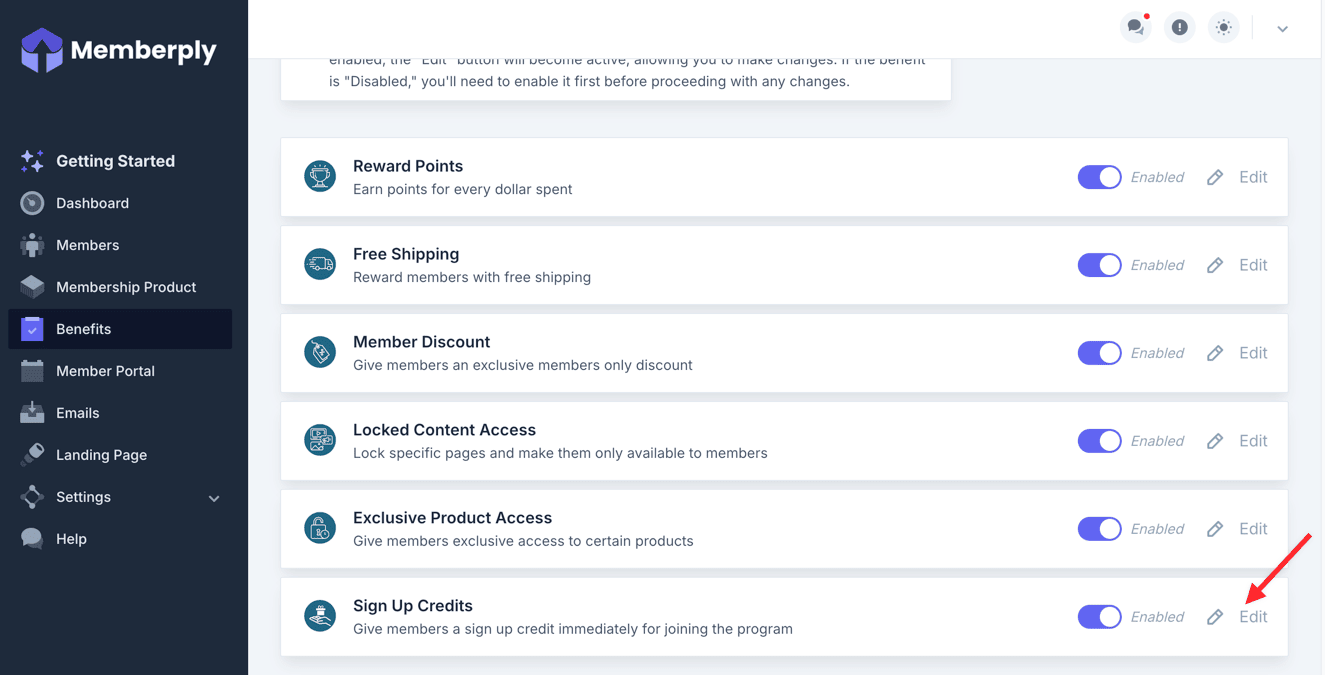Open the account dropdown chevron in header
Image resolution: width=1325 pixels, height=675 pixels.
click(1282, 29)
